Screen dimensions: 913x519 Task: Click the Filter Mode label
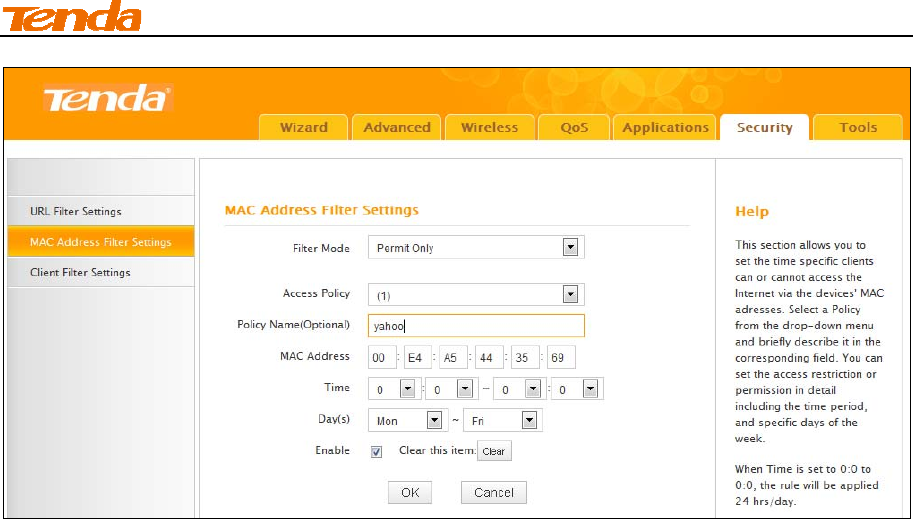[x=321, y=249]
